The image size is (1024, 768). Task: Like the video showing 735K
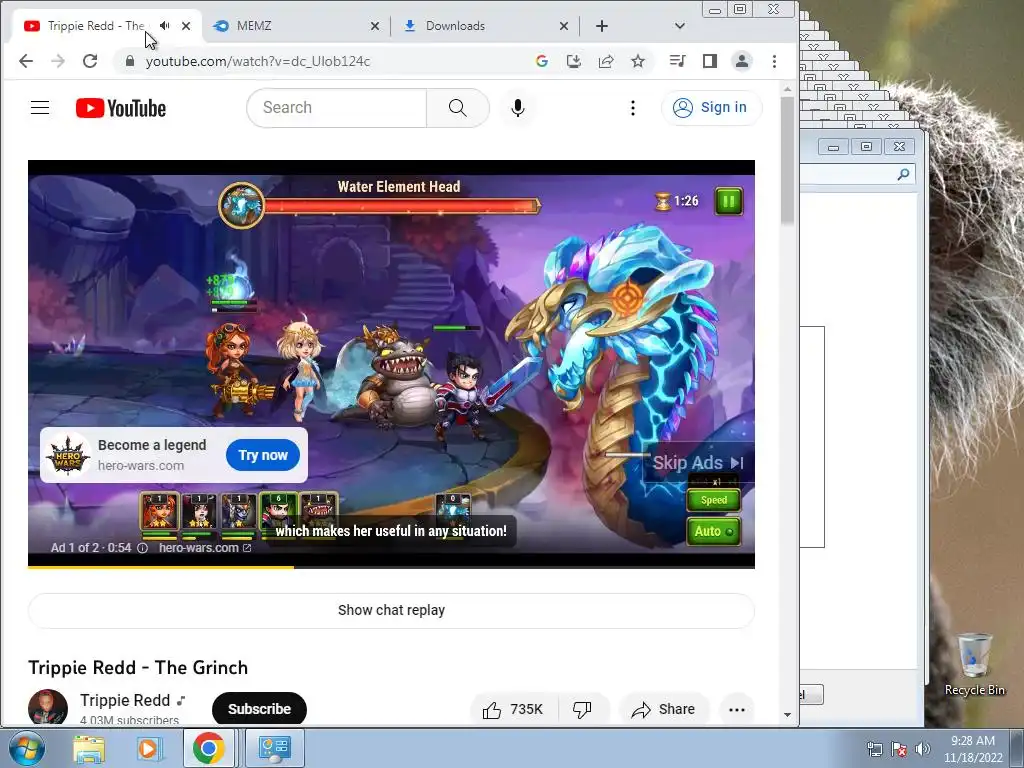point(513,710)
